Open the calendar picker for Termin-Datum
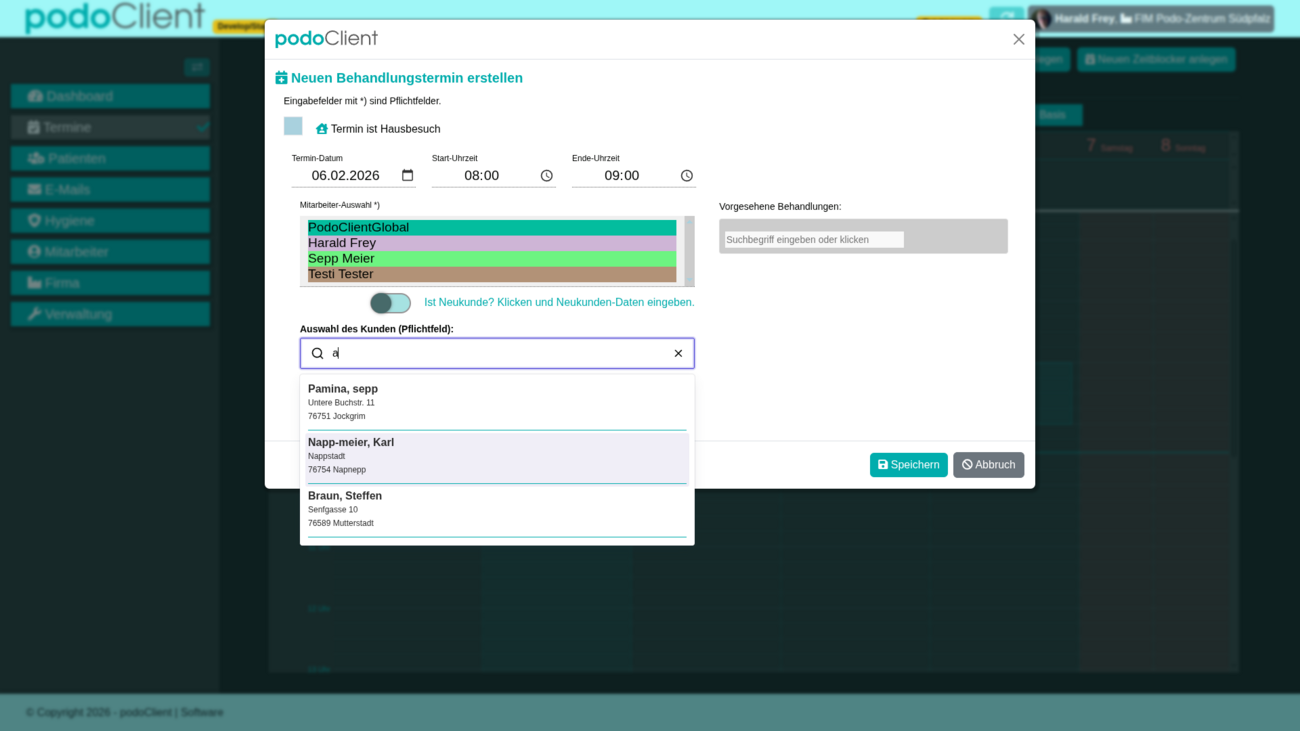This screenshot has height=731, width=1300. (407, 176)
